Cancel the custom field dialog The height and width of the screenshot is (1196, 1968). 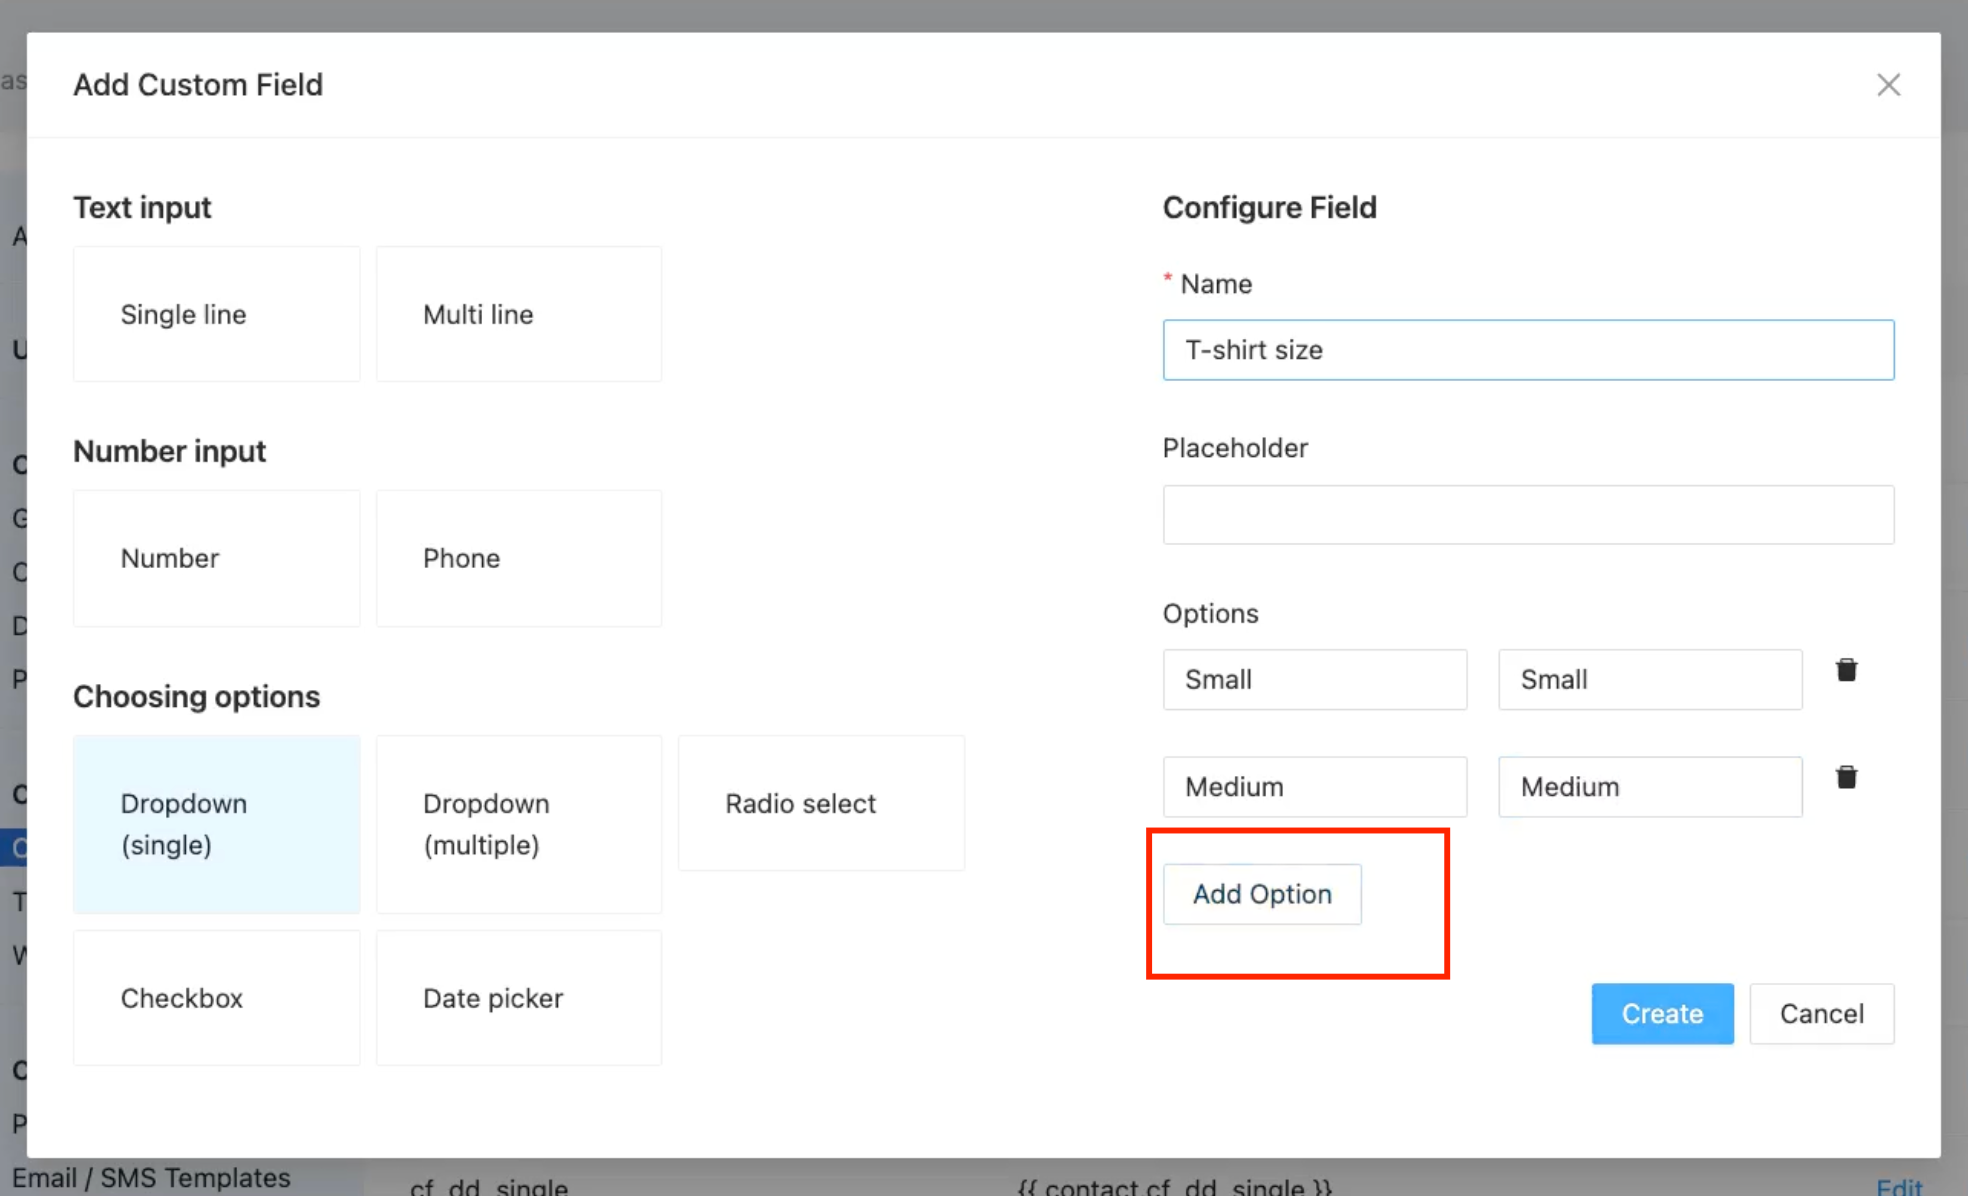pos(1821,1014)
